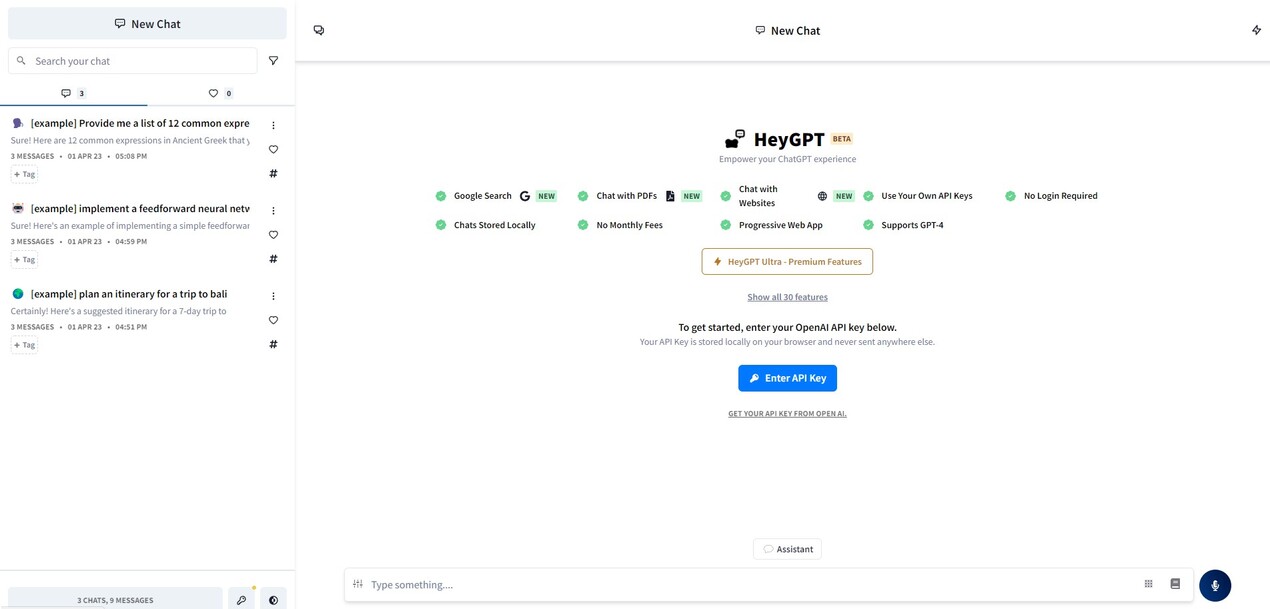Image resolution: width=1270 pixels, height=609 pixels.
Task: Focus the Type something message box
Action: click(752, 585)
